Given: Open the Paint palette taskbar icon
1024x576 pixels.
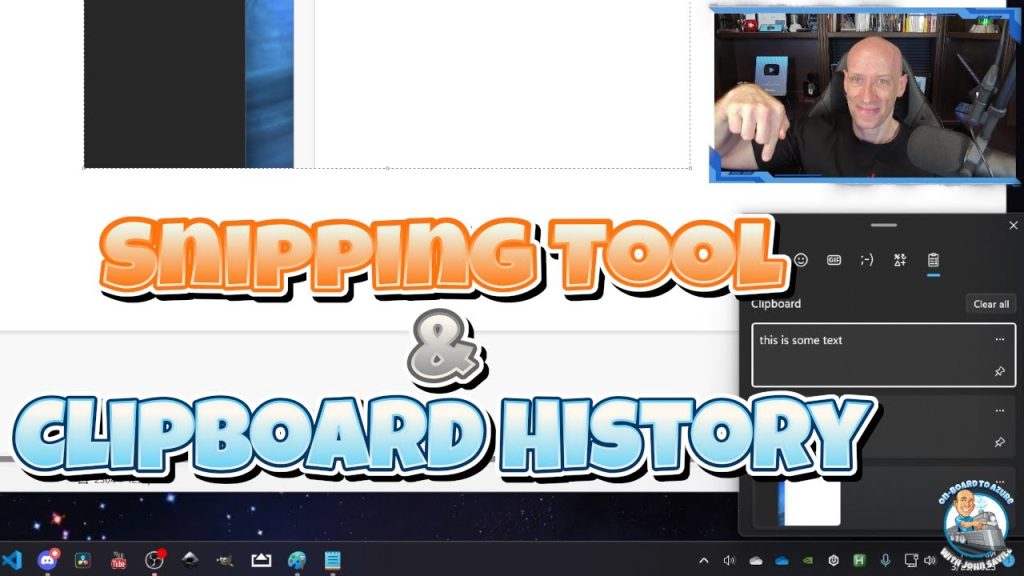Looking at the screenshot, I should pos(297,560).
